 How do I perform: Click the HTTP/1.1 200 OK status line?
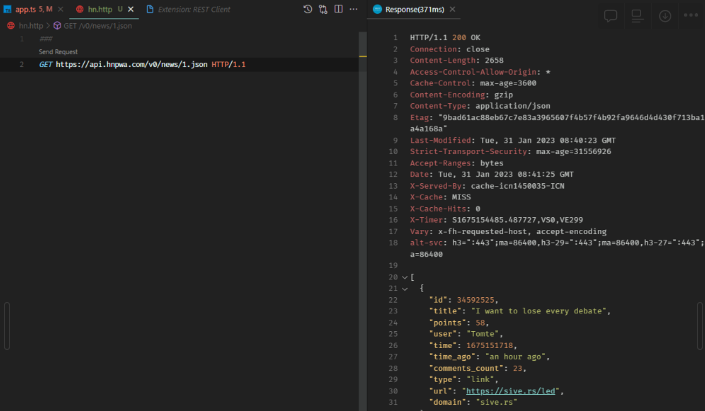pos(445,37)
